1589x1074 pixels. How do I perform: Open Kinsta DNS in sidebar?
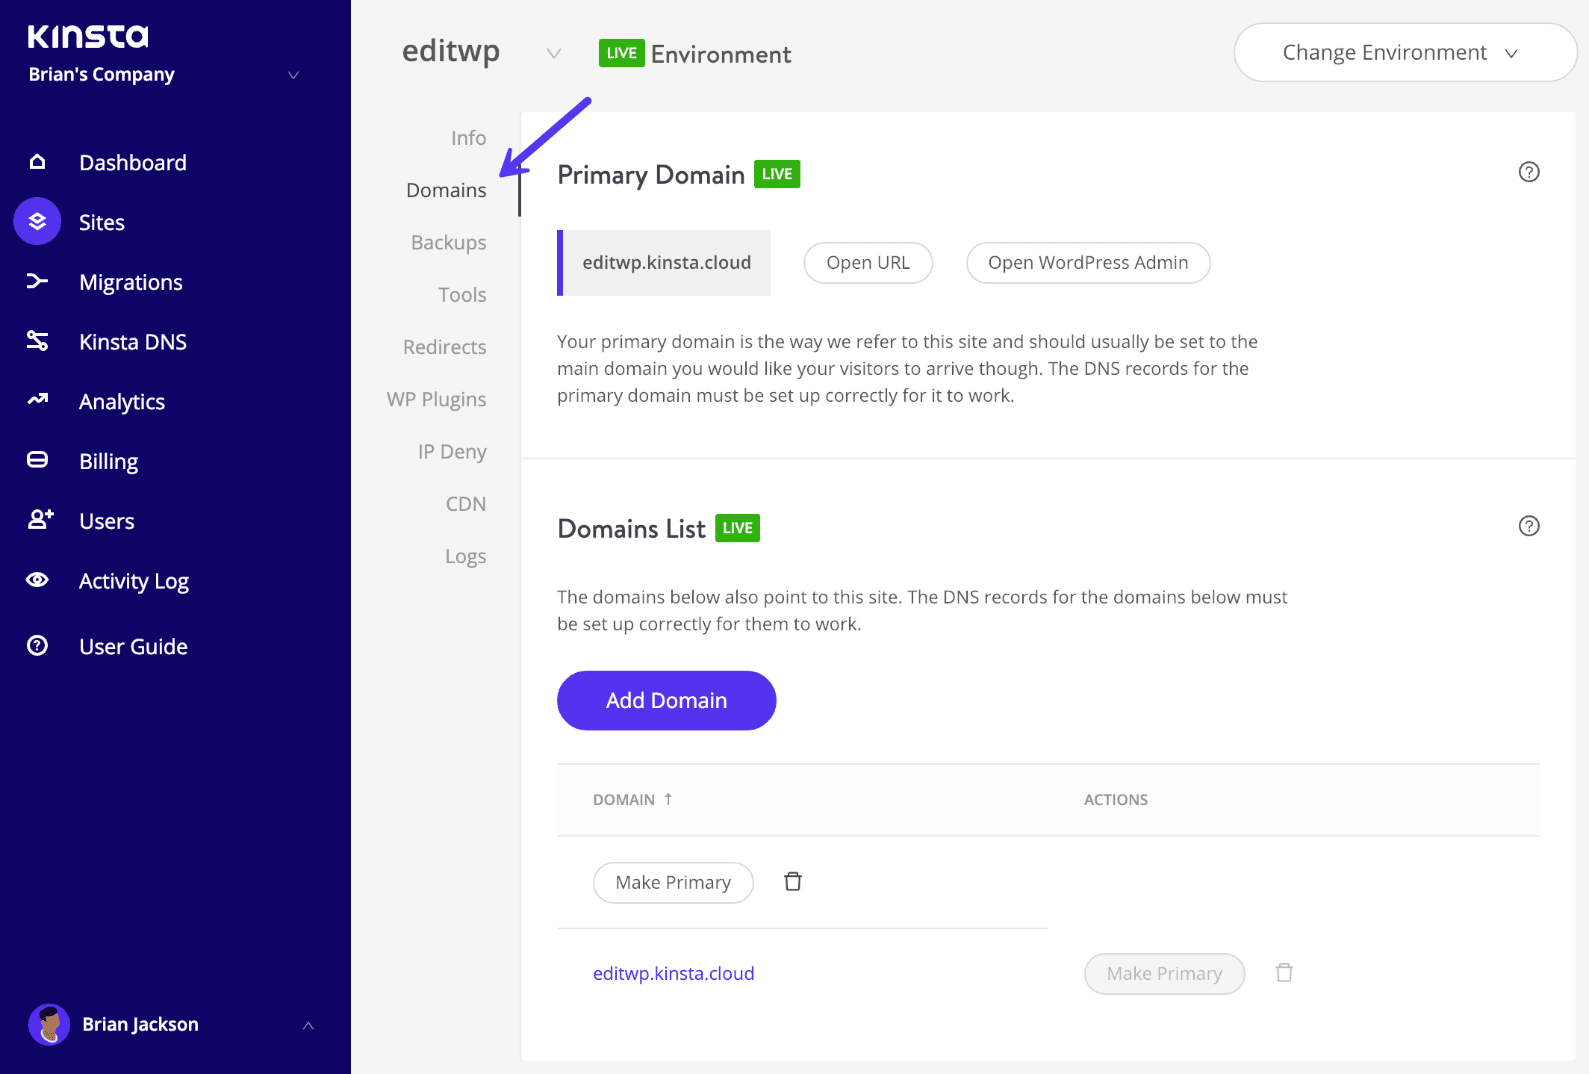133,342
